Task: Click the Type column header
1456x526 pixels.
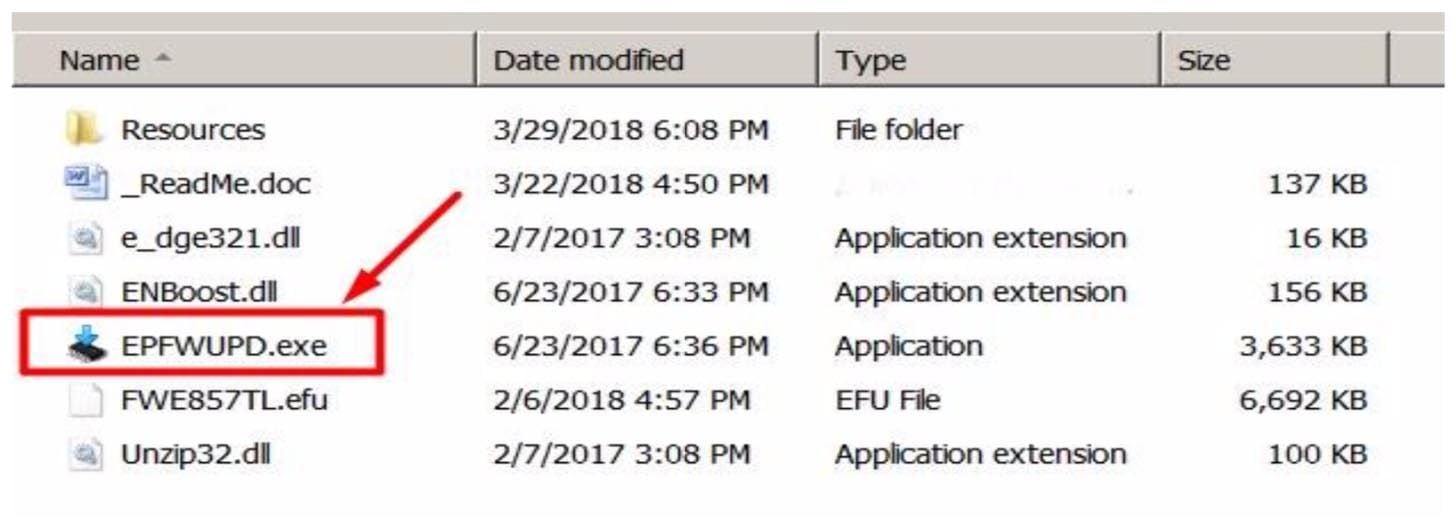Action: [871, 60]
